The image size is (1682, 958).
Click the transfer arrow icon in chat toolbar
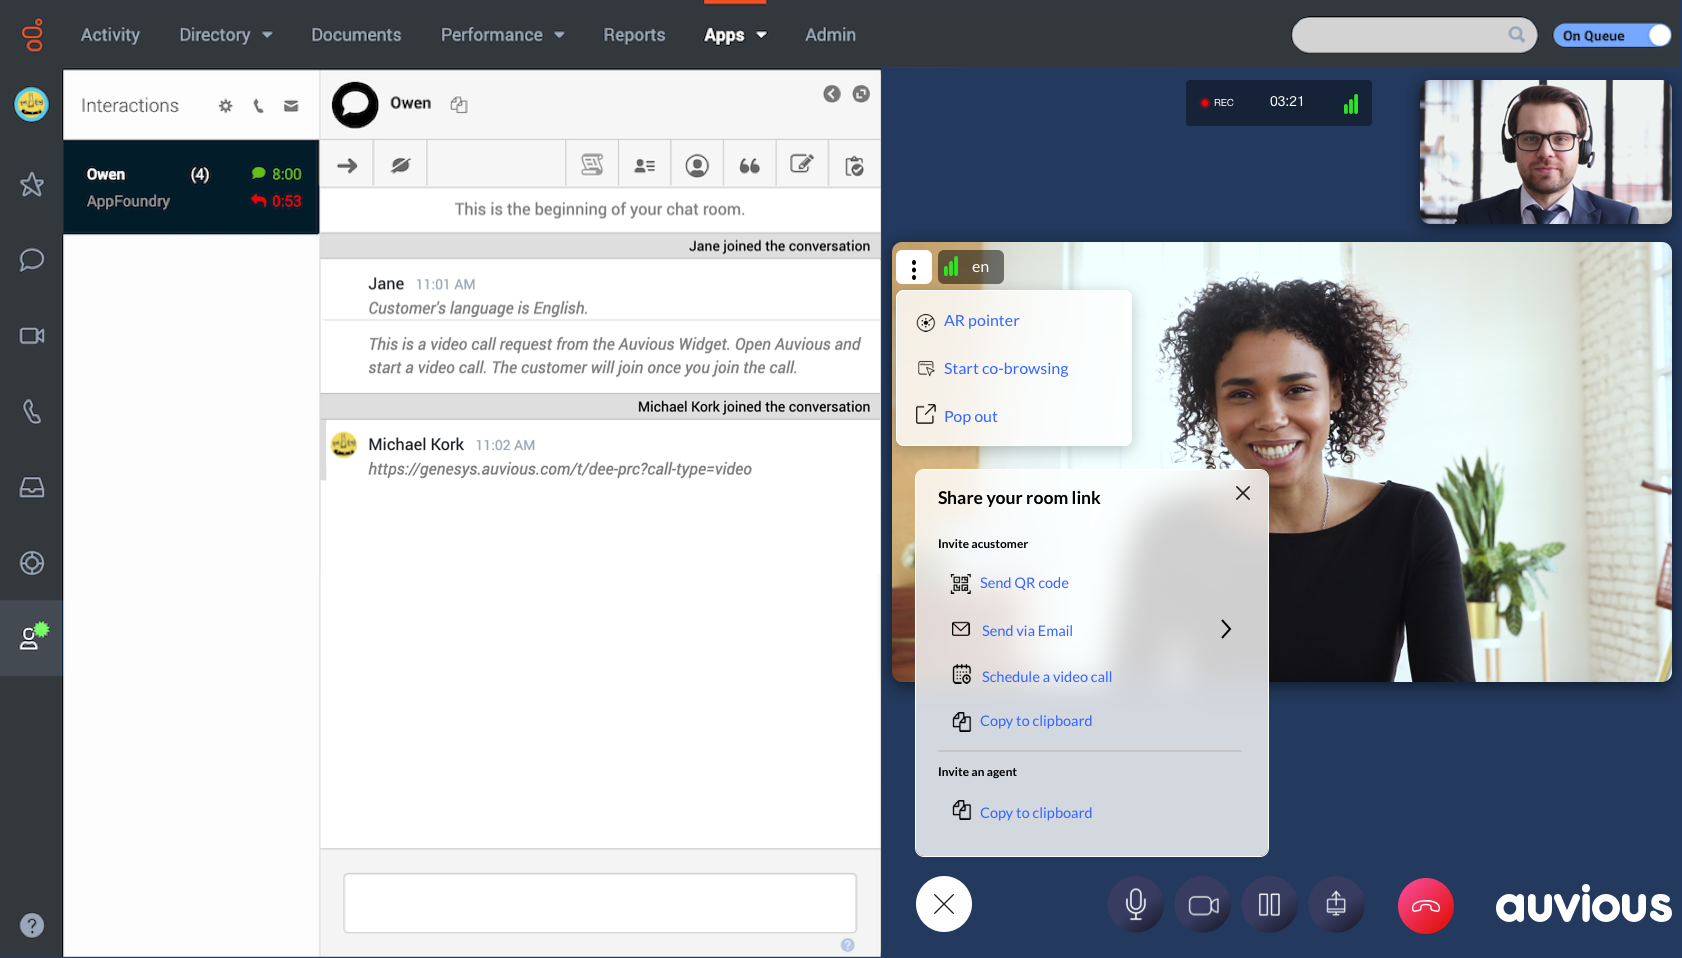pyautogui.click(x=347, y=165)
